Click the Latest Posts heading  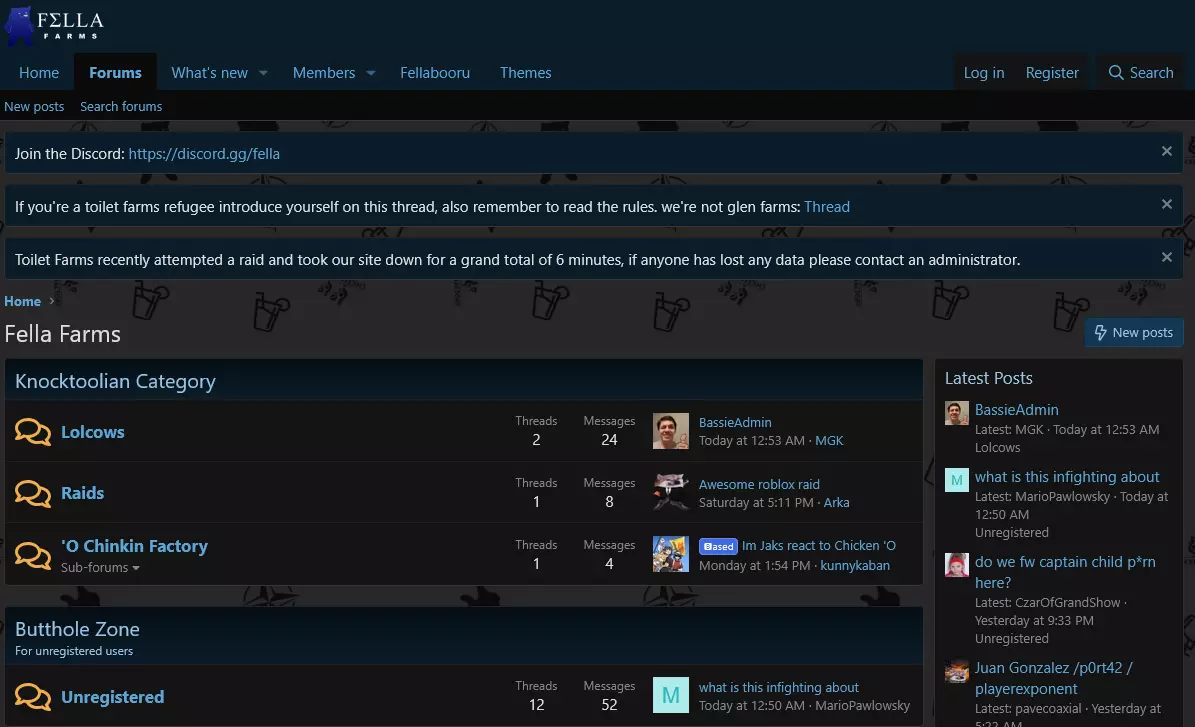988,378
